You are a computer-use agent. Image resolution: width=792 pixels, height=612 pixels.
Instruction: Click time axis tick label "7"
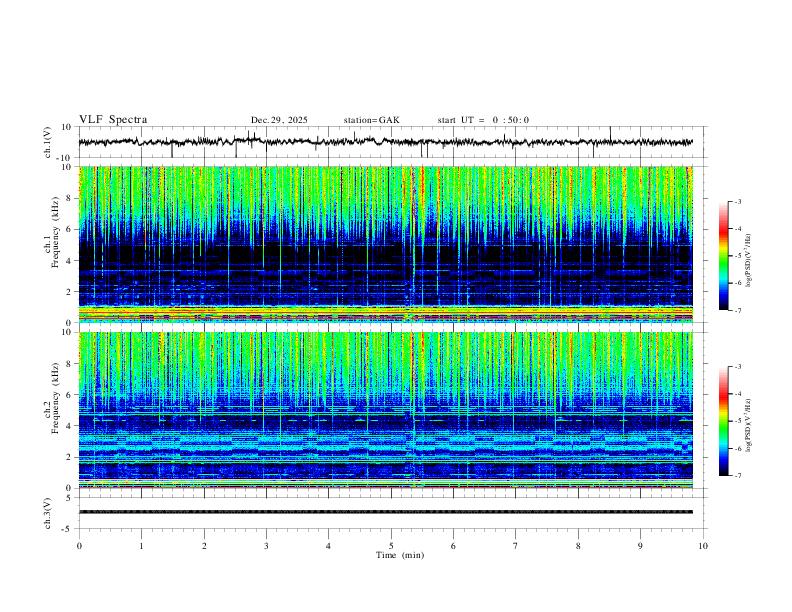pyautogui.click(x=516, y=546)
